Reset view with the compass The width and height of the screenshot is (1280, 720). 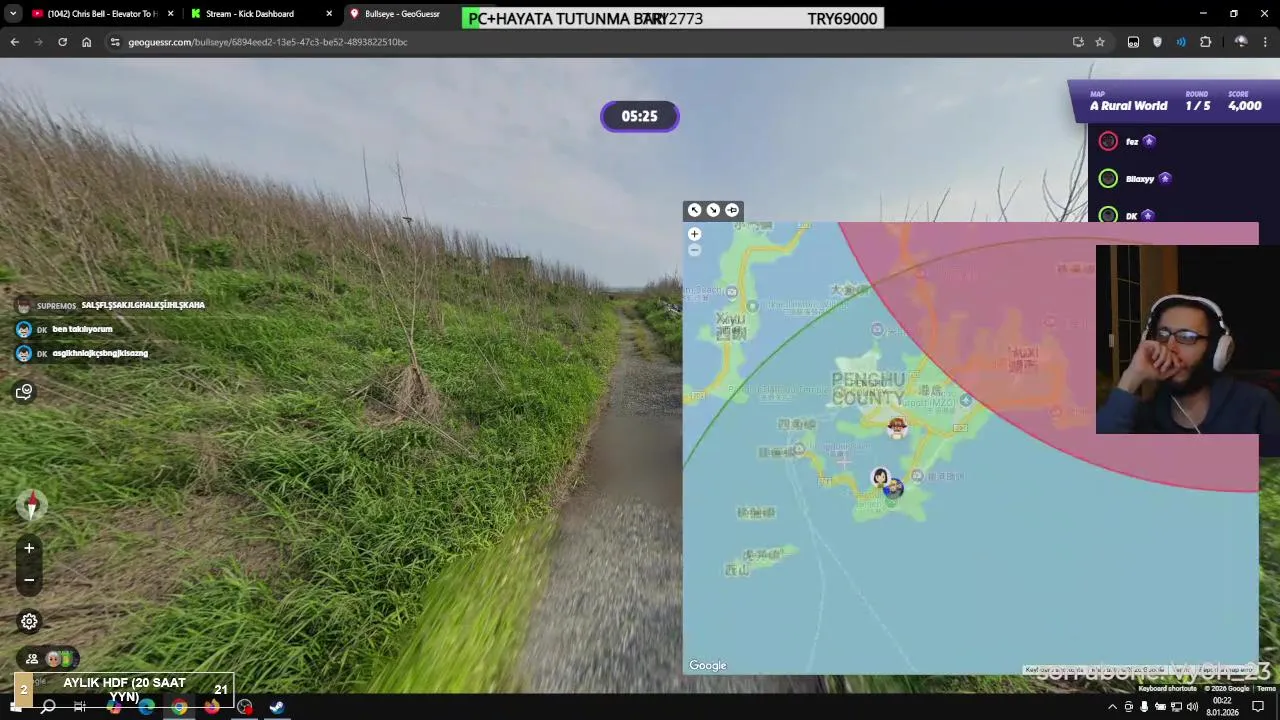pyautogui.click(x=31, y=505)
